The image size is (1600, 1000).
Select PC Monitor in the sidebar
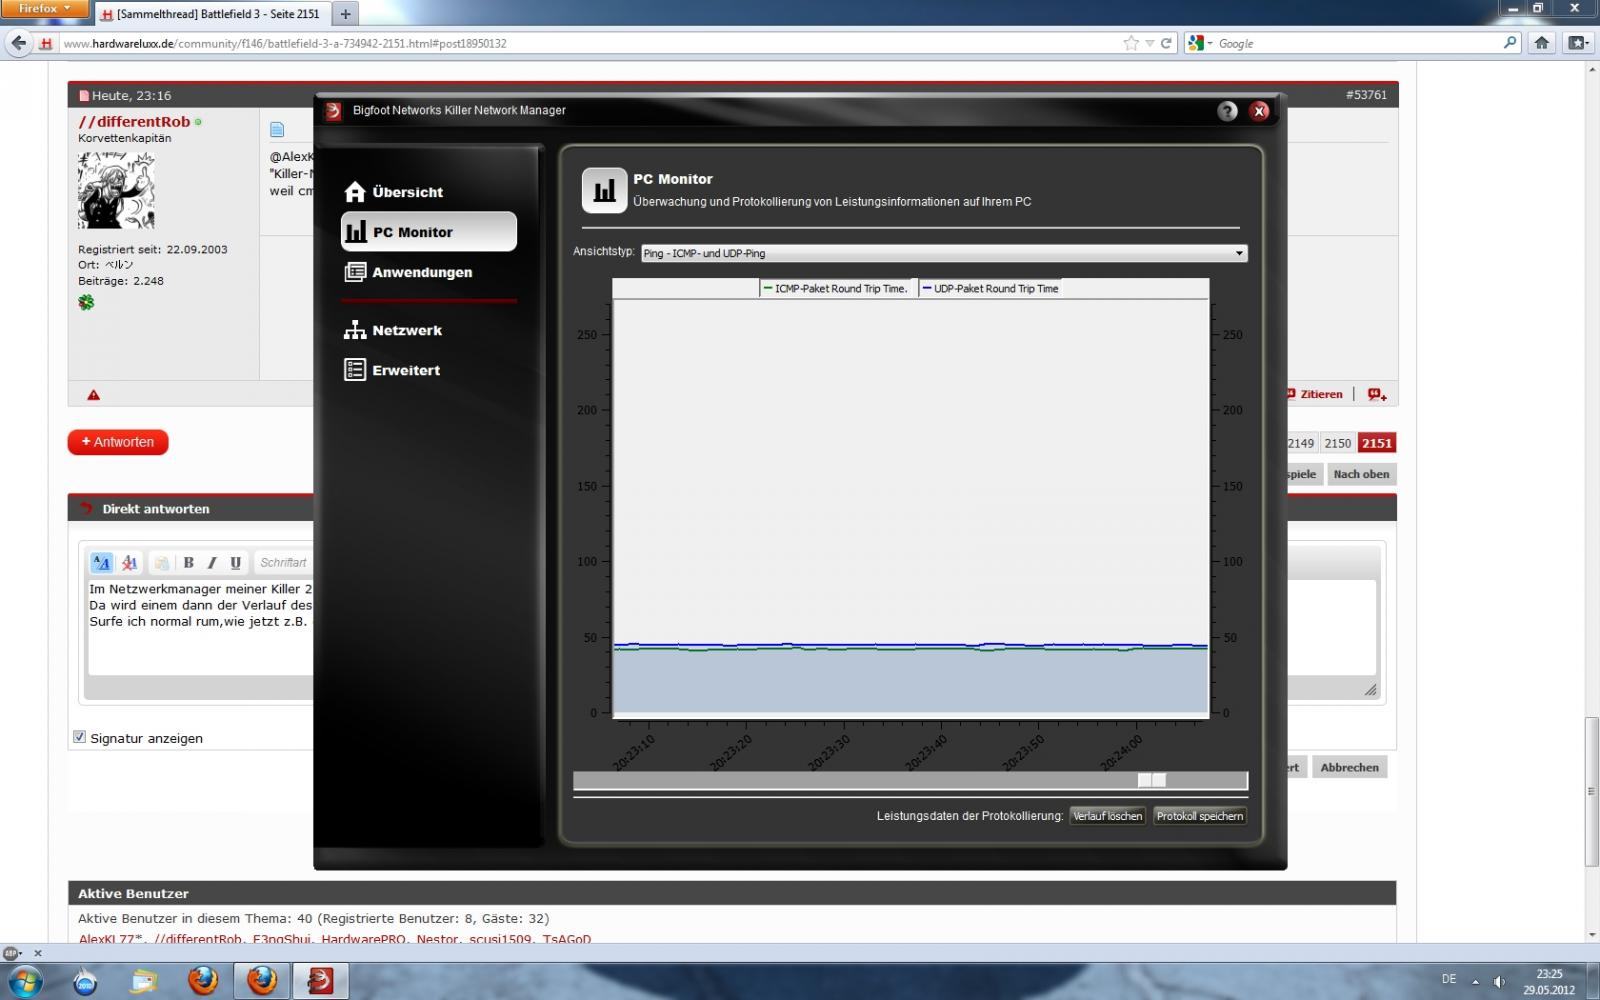pyautogui.click(x=429, y=231)
